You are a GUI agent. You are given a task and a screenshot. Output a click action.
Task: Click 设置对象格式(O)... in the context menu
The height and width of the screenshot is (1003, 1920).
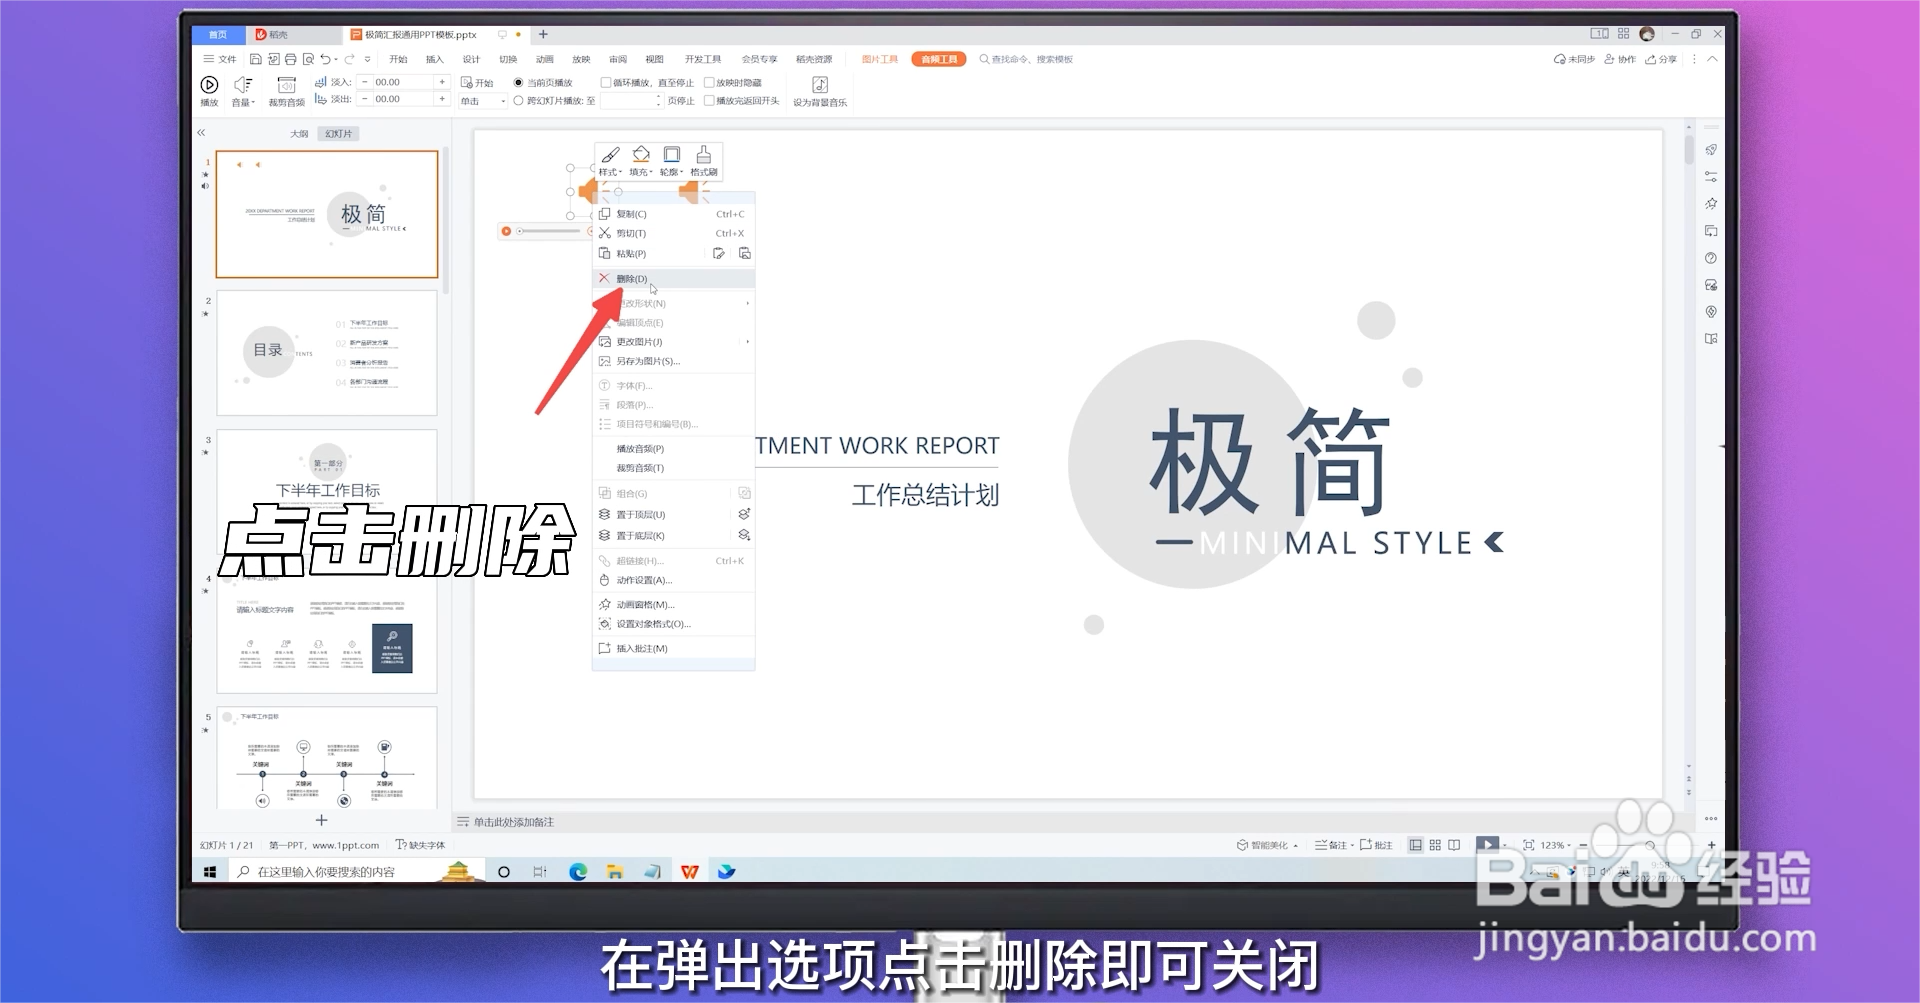tap(674, 624)
